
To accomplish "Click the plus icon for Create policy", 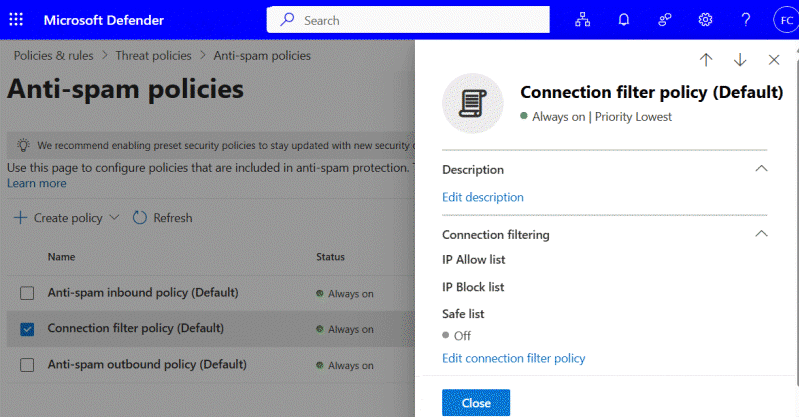I will tap(20, 218).
